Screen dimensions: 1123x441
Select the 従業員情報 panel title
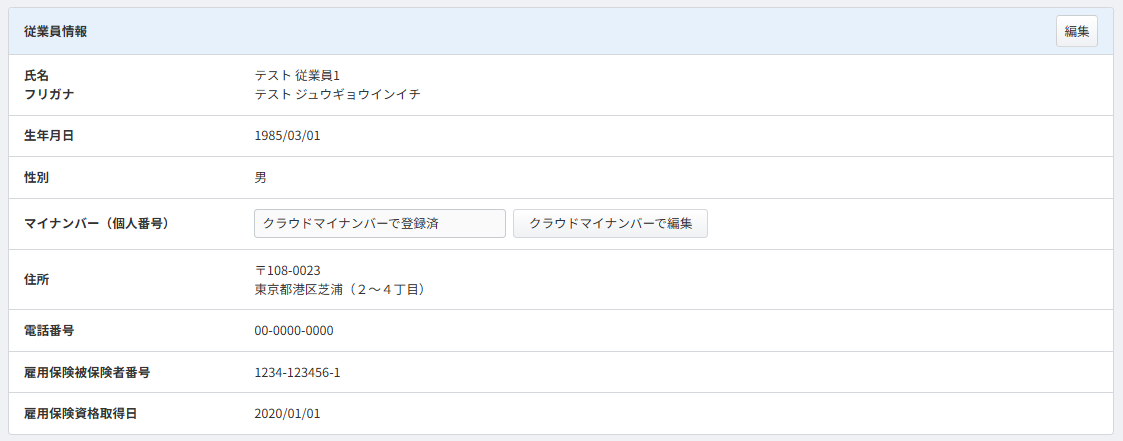[x=55, y=32]
